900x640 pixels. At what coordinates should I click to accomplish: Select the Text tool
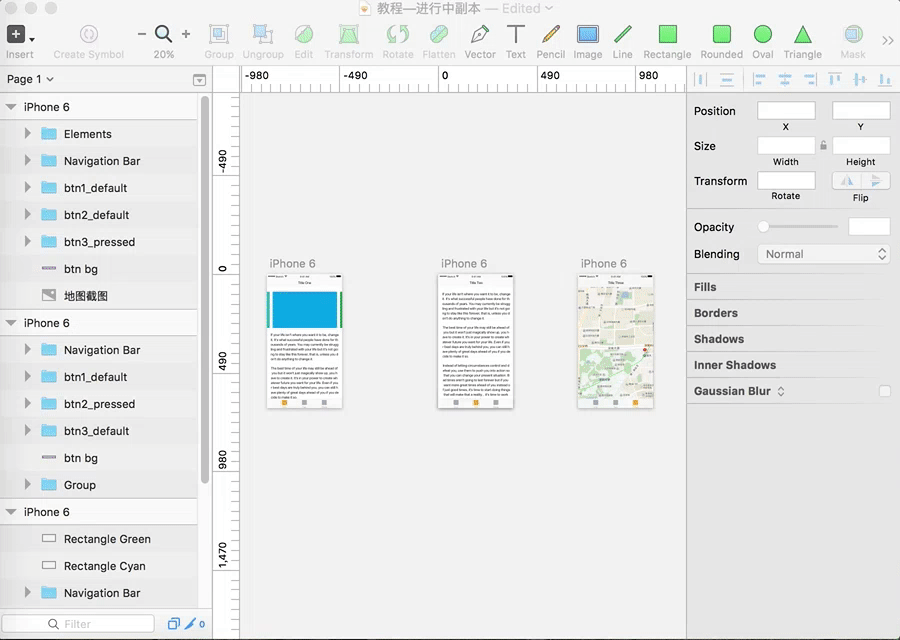tap(515, 34)
